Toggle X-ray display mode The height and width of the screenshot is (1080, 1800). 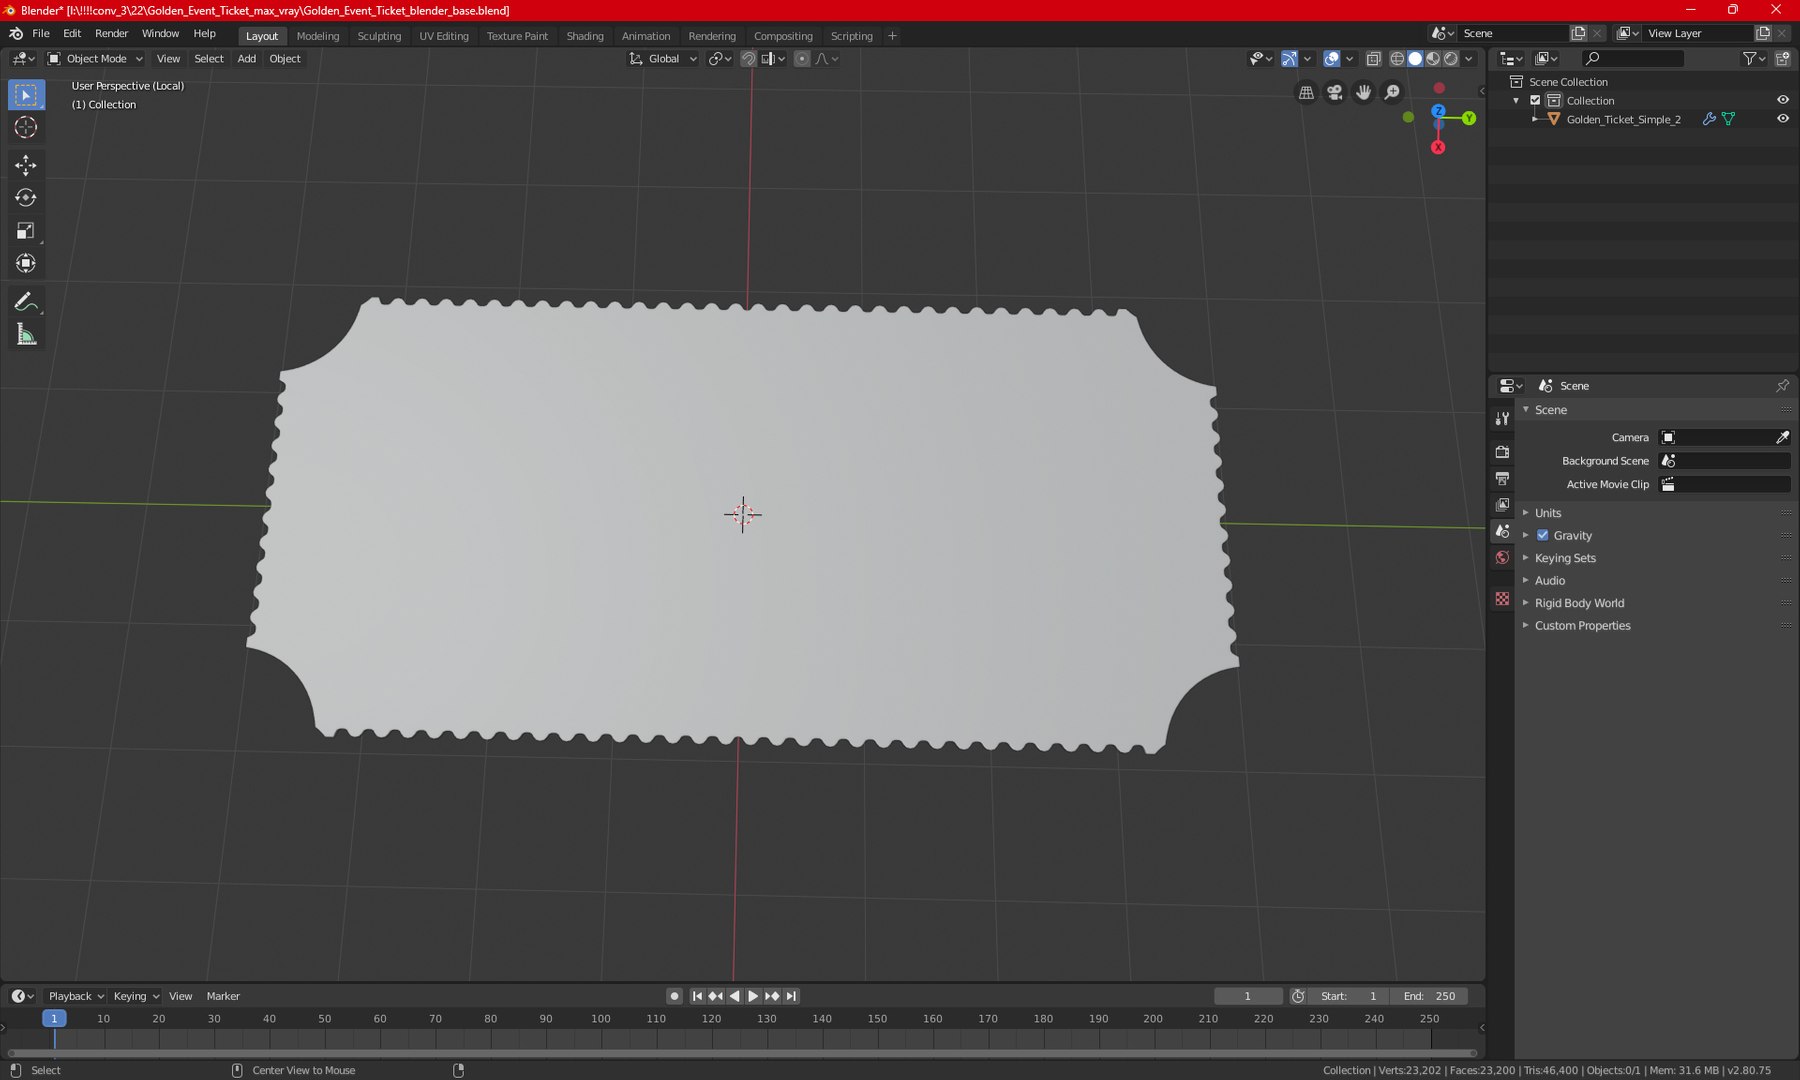tap(1374, 59)
